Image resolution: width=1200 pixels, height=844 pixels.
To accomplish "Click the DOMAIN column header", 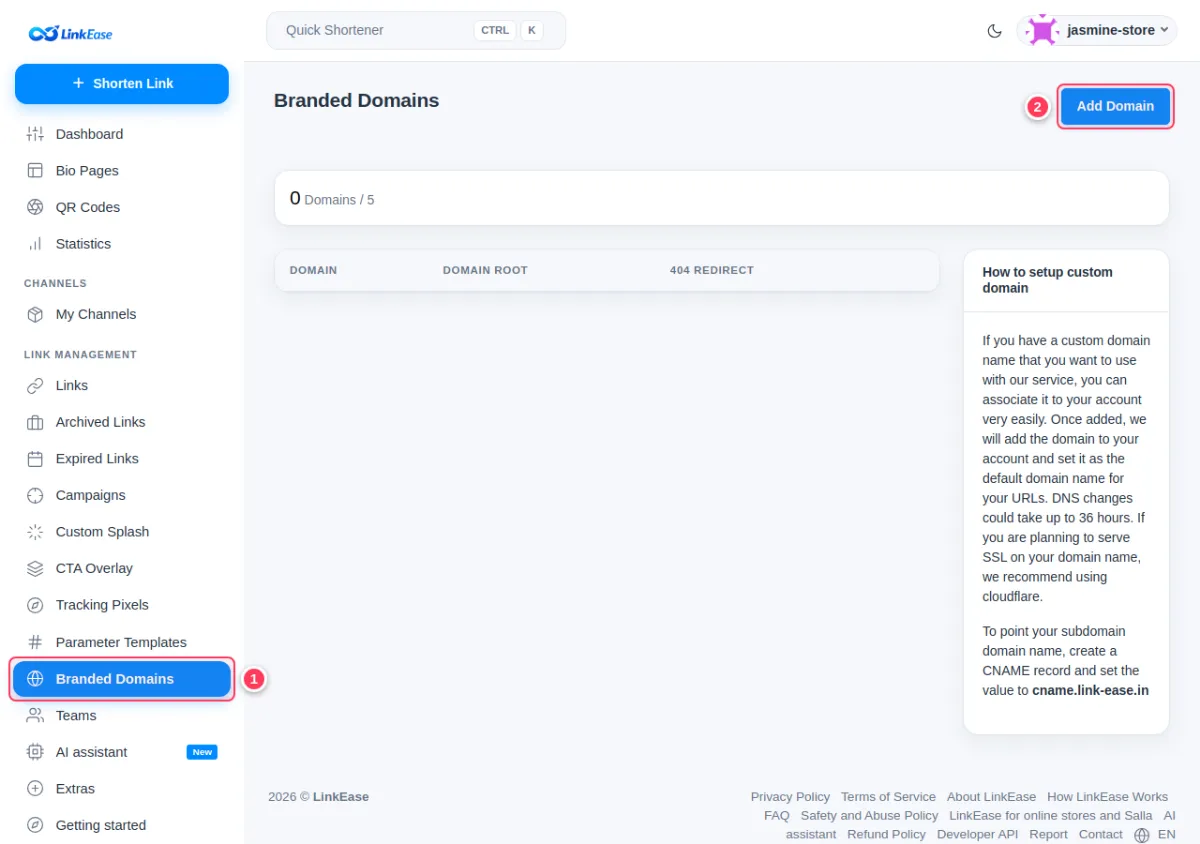I will tap(313, 270).
